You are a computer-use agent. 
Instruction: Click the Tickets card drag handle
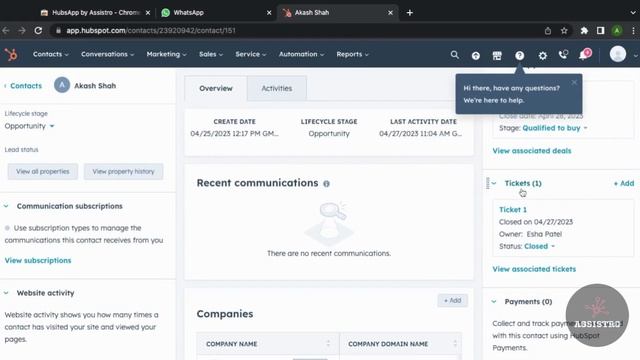[487, 183]
